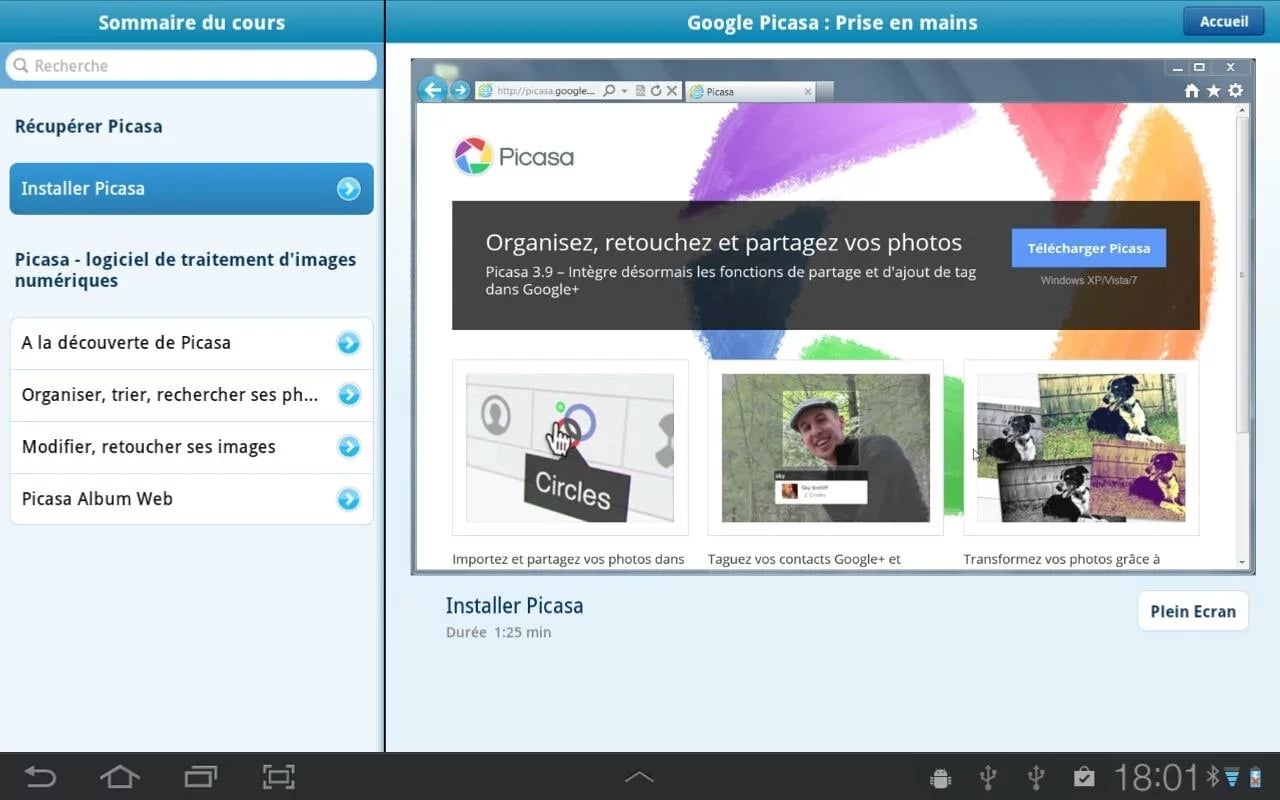Click browser home icon
This screenshot has height=800, width=1280.
point(1192,91)
